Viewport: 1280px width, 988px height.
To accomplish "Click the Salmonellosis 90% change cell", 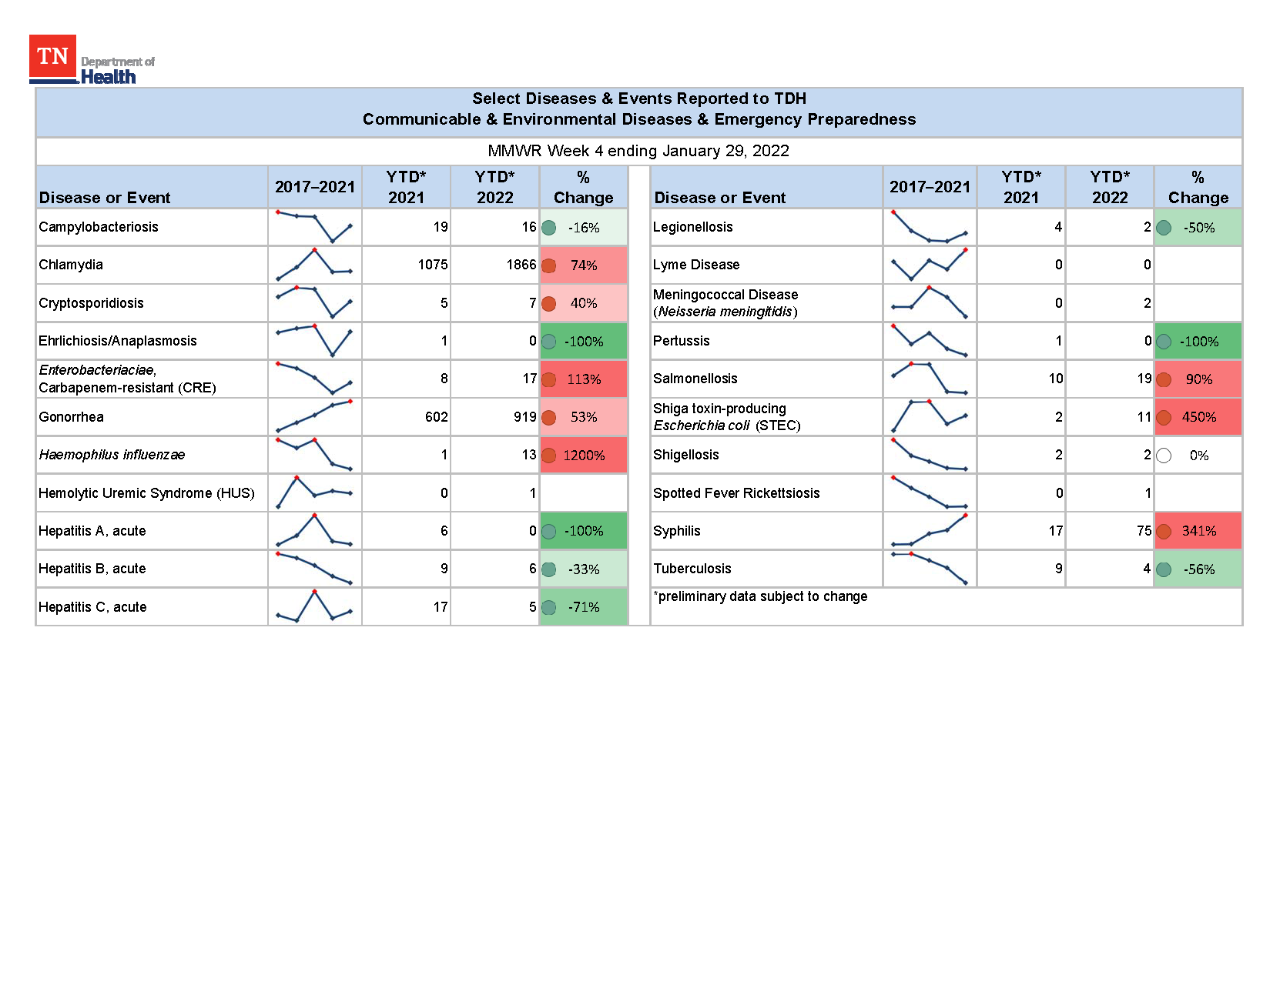I will [x=1198, y=379].
